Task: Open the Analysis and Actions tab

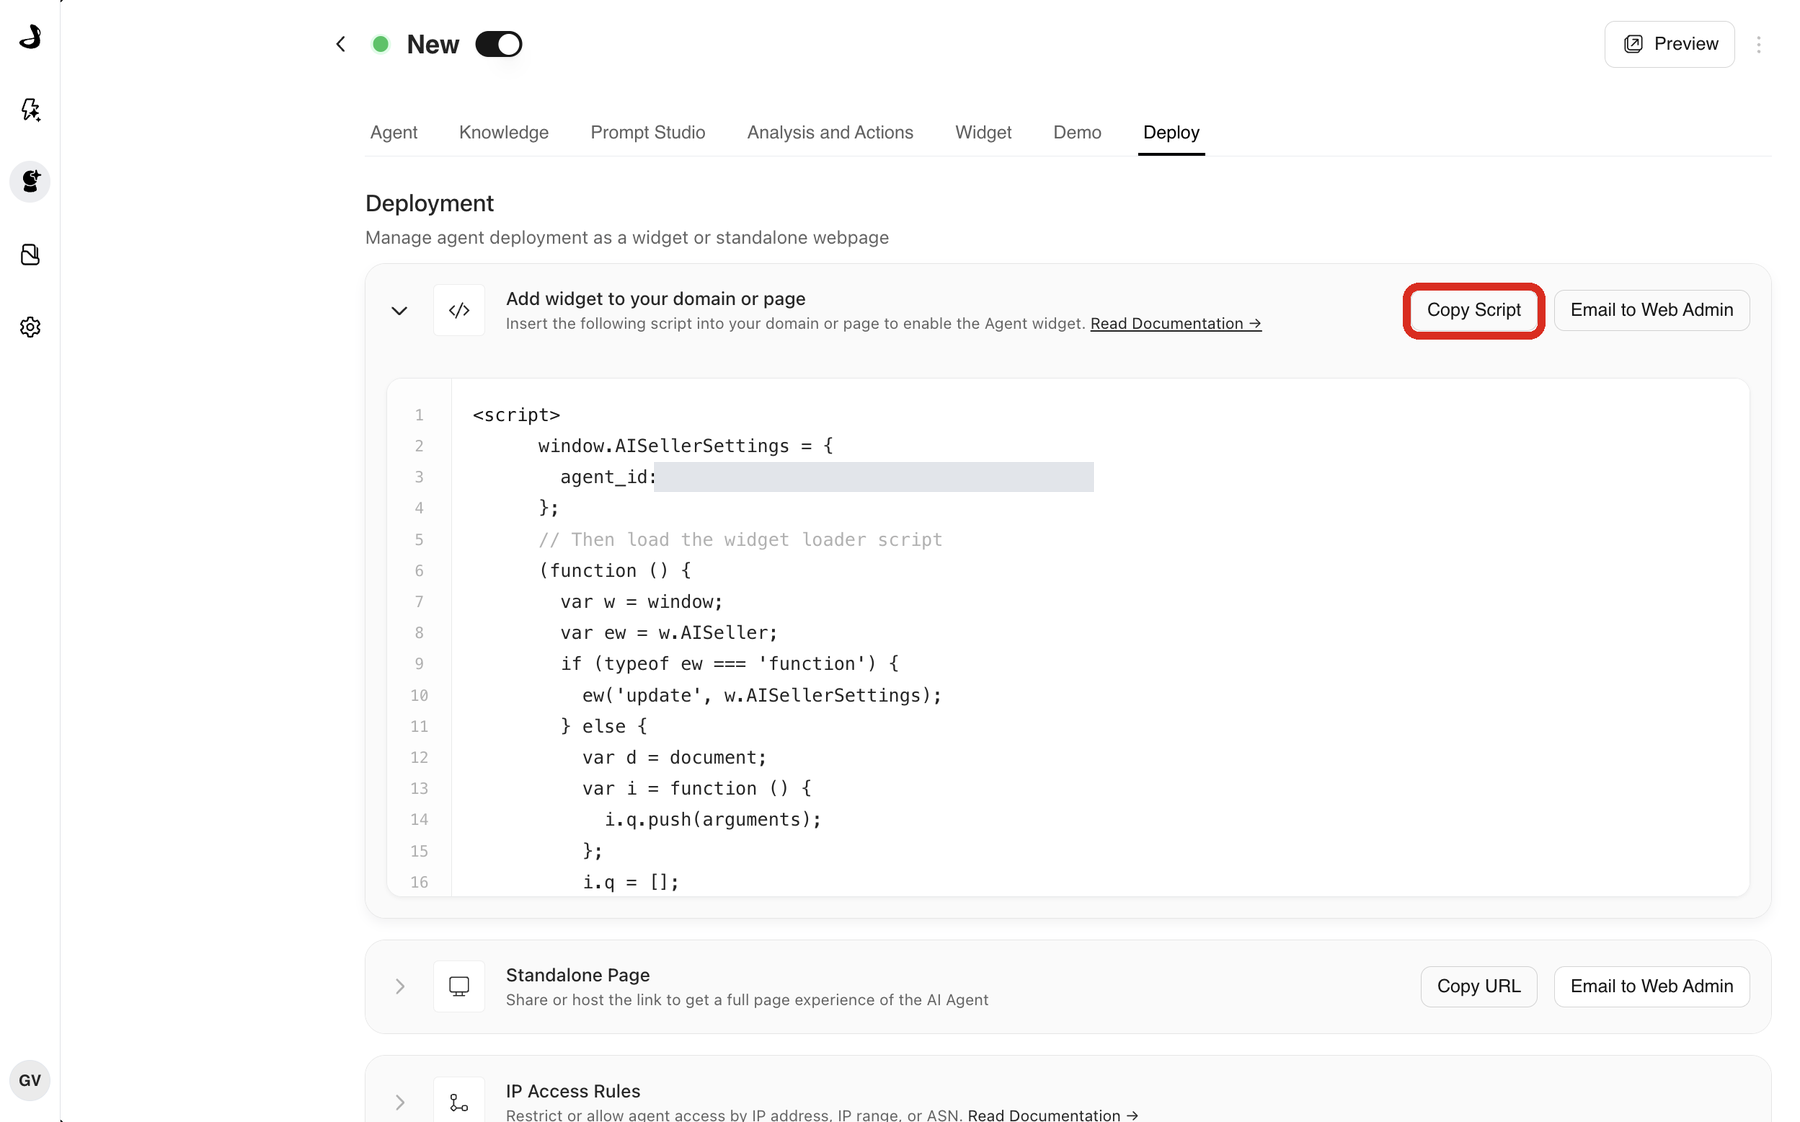Action: [830, 132]
